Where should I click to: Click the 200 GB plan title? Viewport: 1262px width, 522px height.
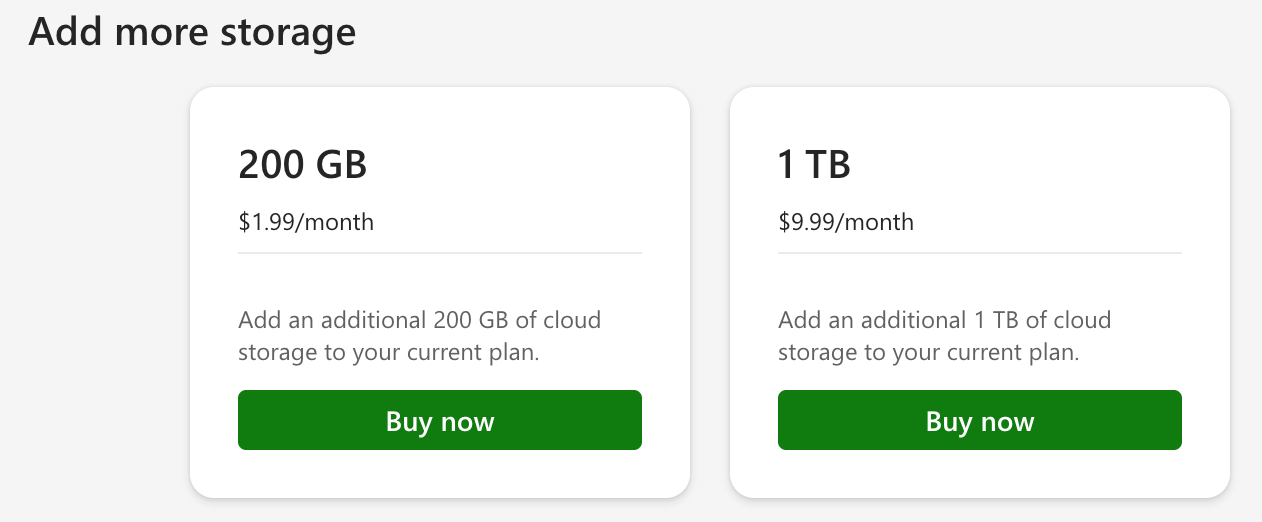click(303, 164)
